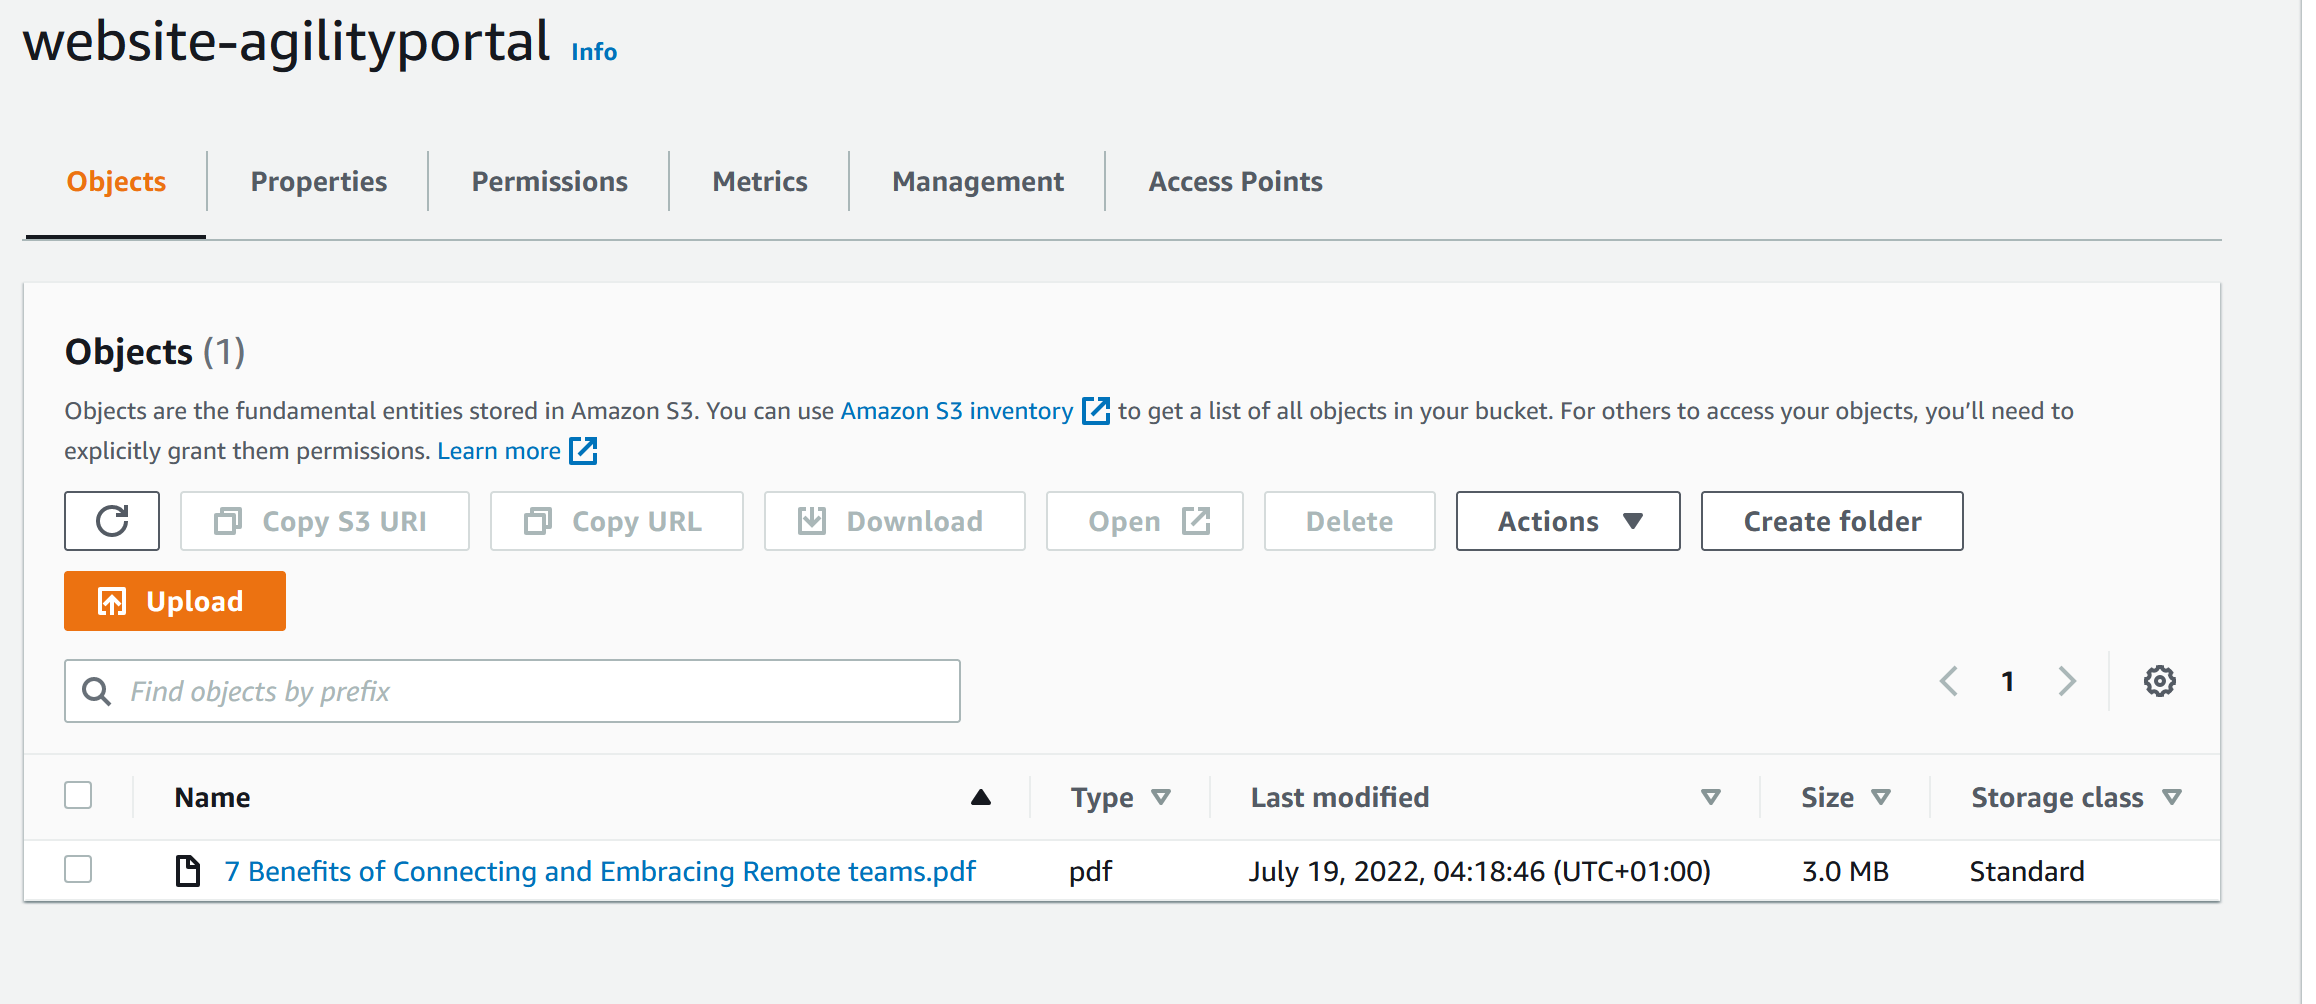Sort by Size column arrow
The image size is (2316, 1004).
(x=1880, y=797)
